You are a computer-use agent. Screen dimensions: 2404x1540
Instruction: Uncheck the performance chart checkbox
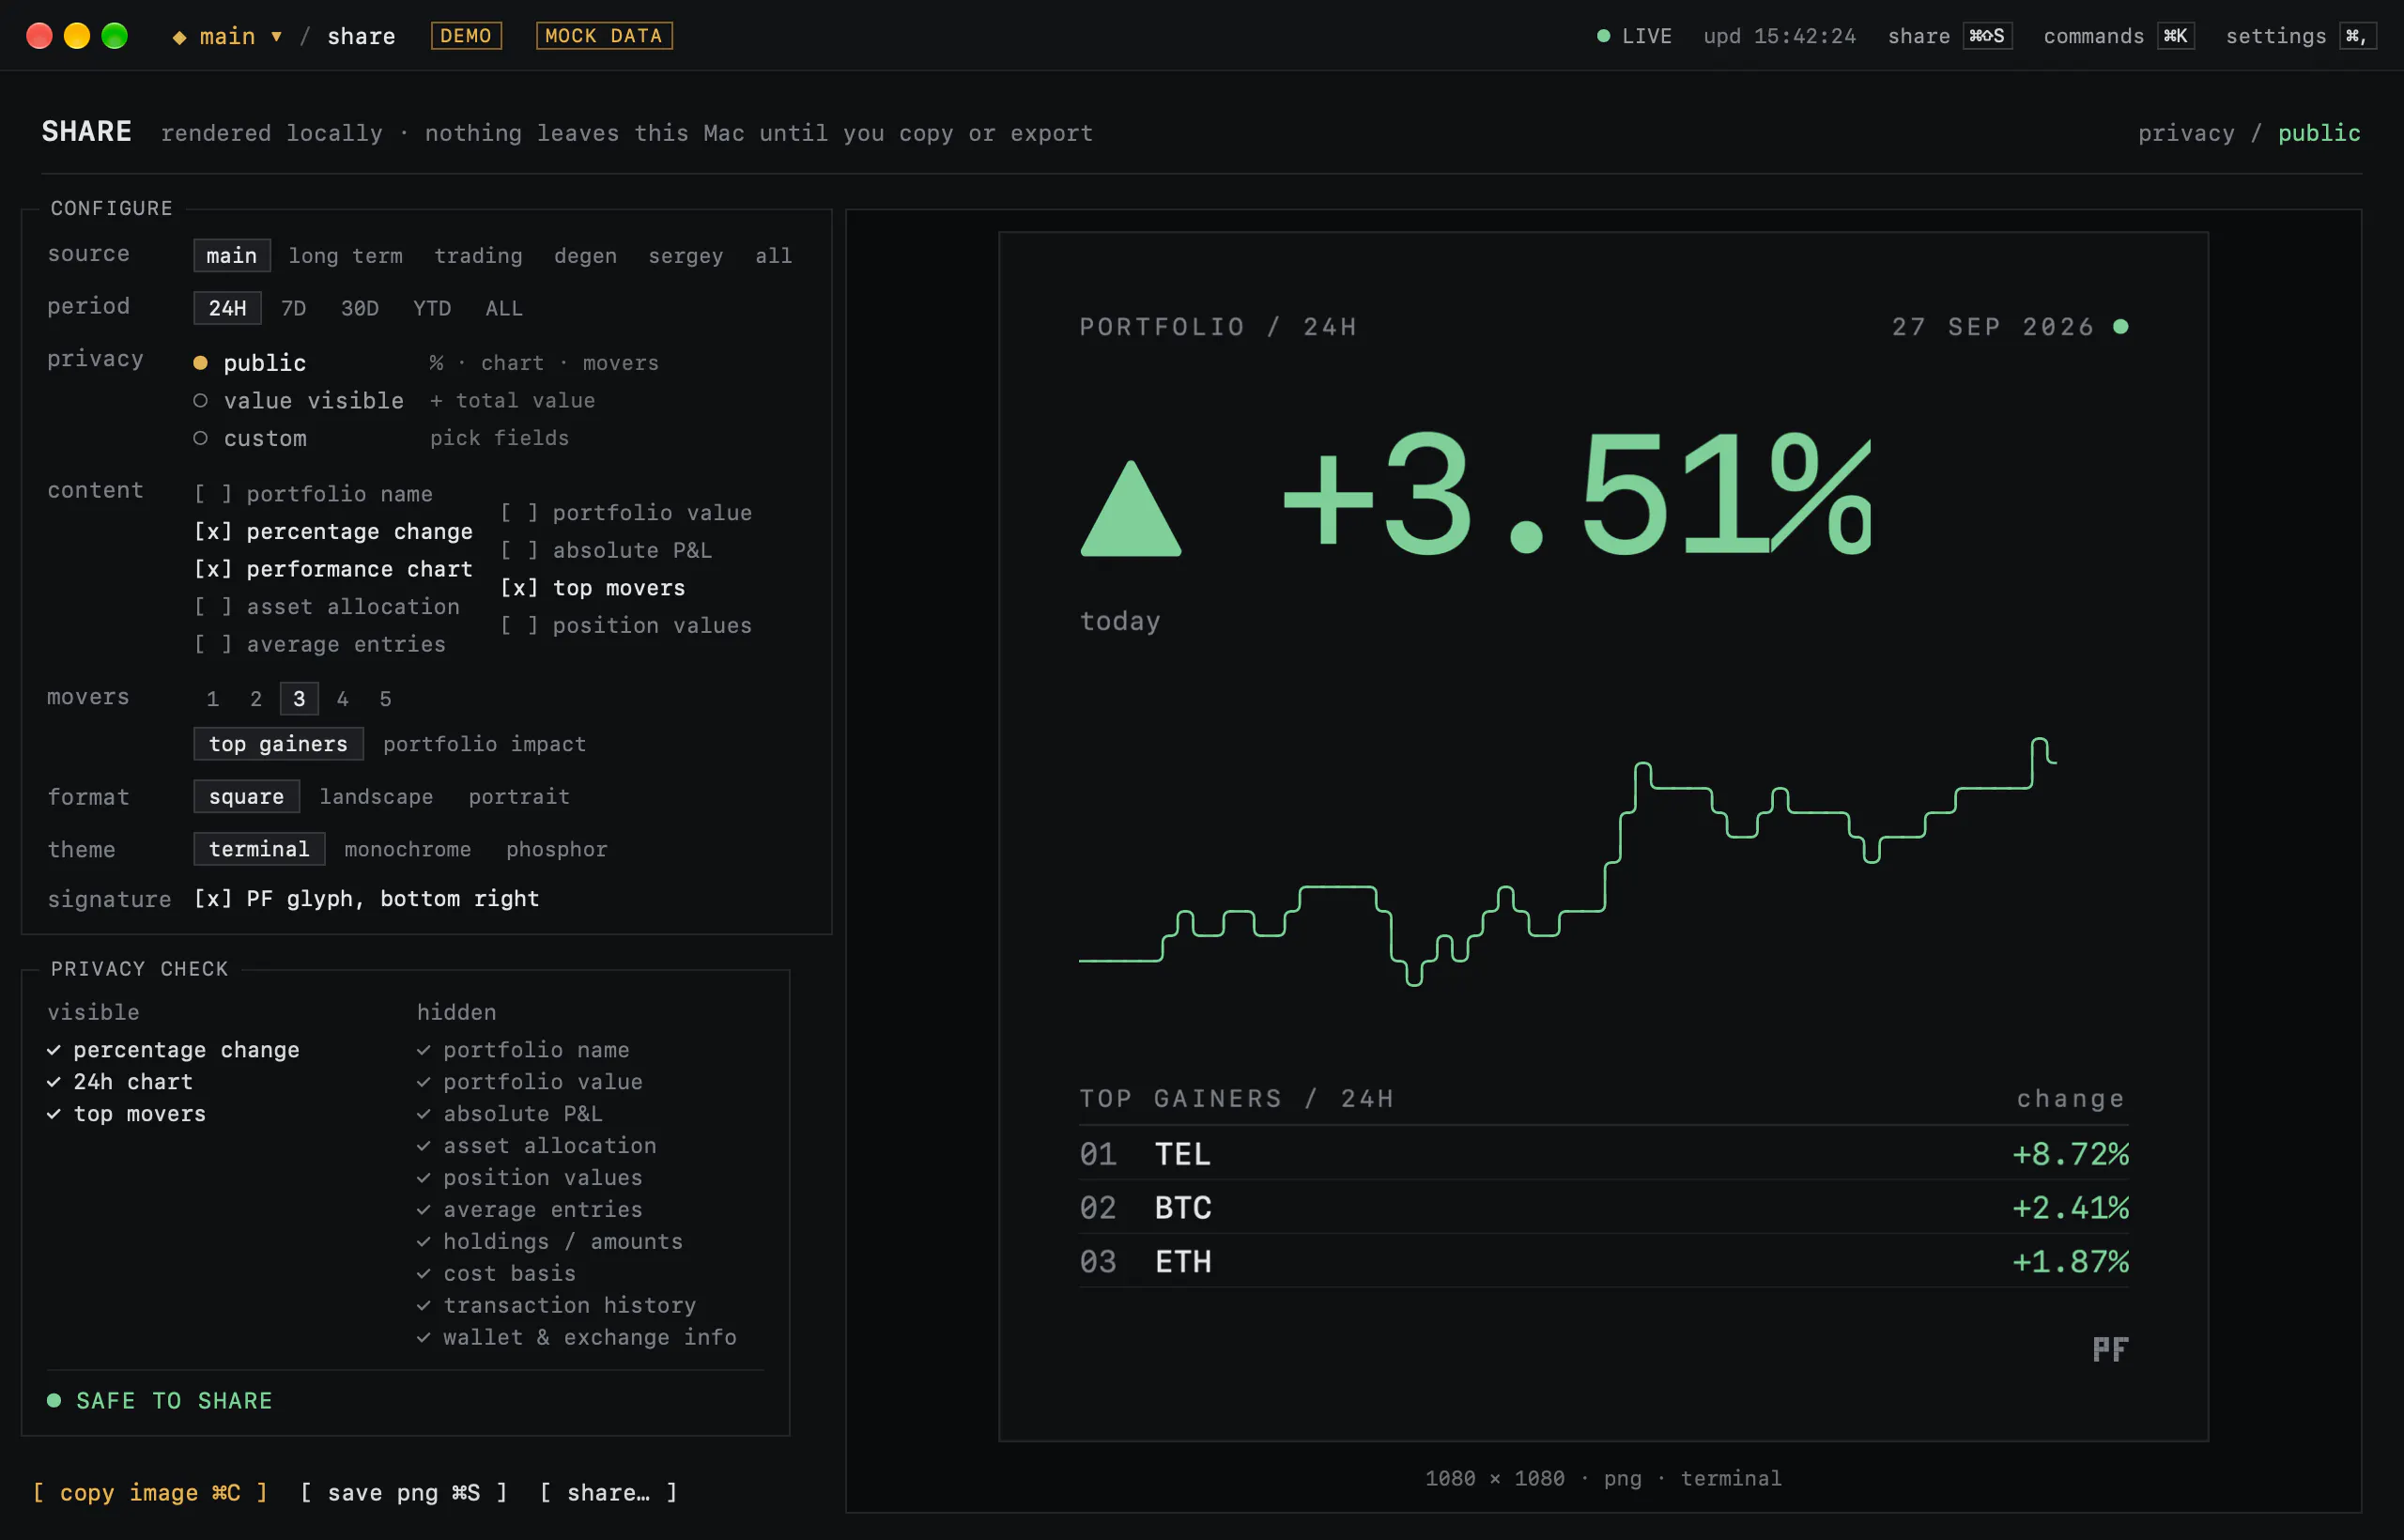point(213,569)
